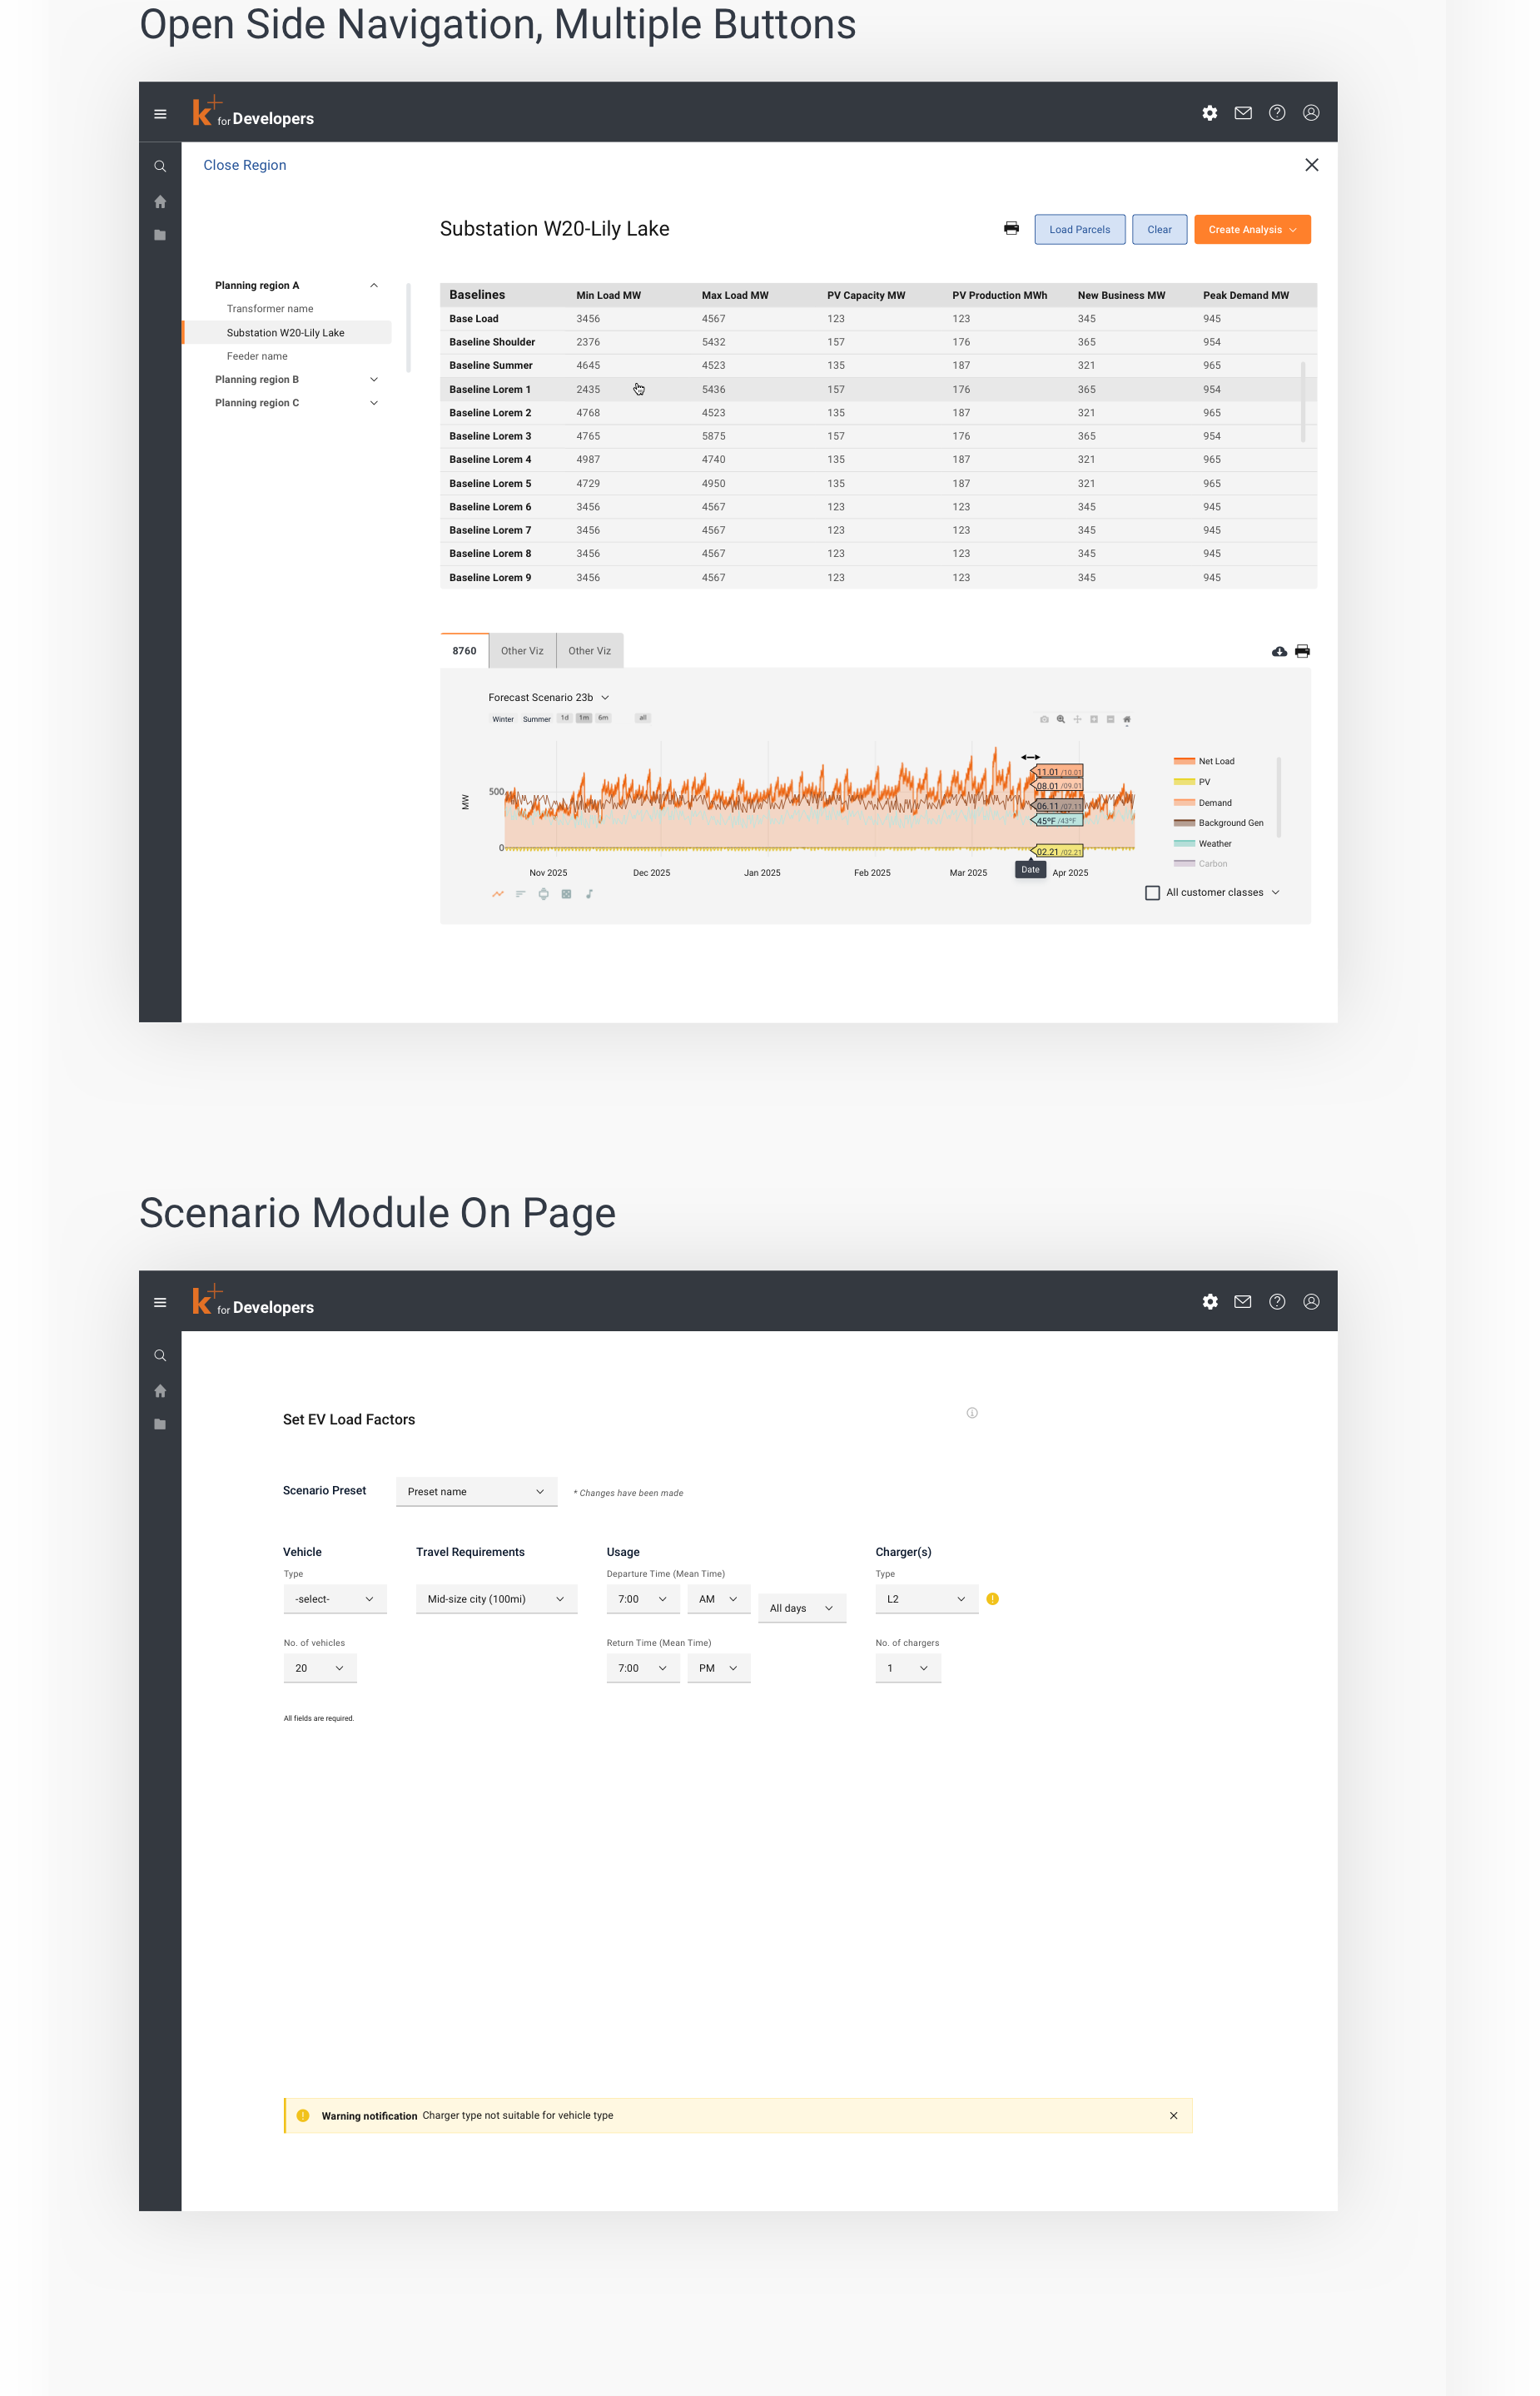Screen dimensions: 1540x2396
Task: Toggle the Winter season filter on chart
Action: 502,719
